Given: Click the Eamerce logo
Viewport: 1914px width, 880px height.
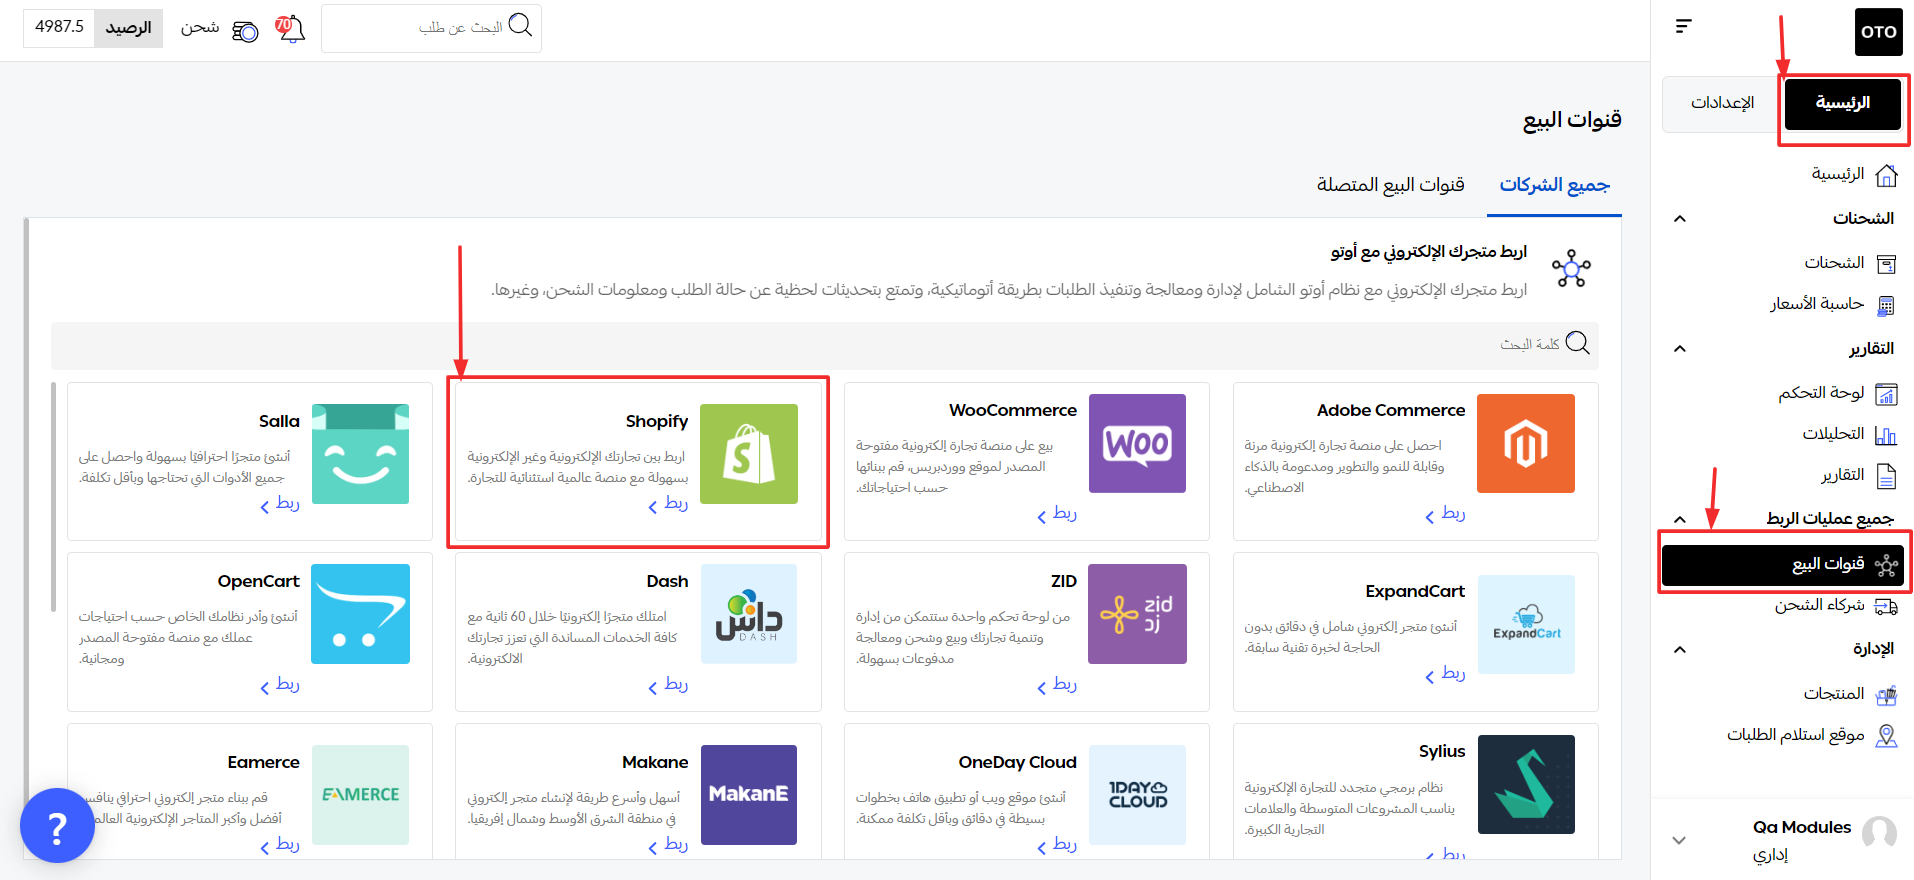Looking at the screenshot, I should point(360,795).
